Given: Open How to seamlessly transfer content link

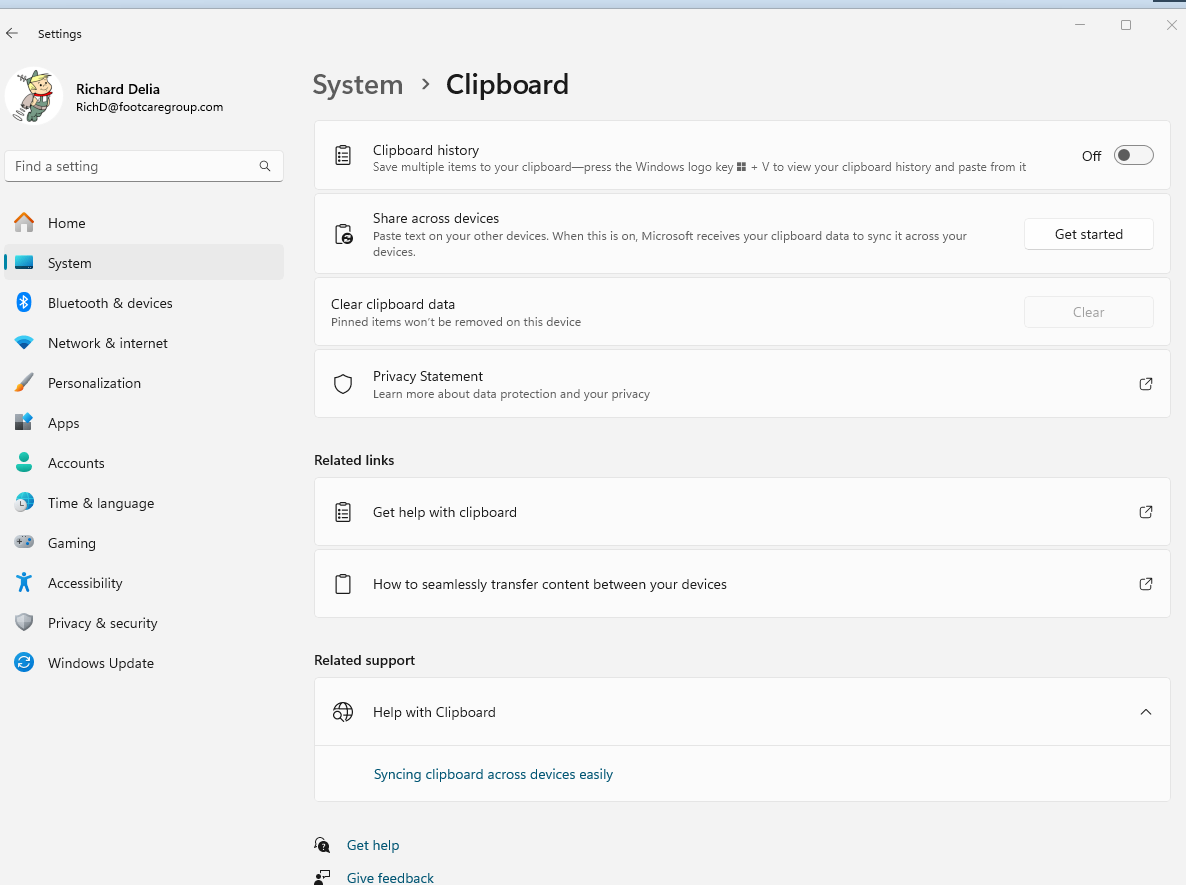Looking at the screenshot, I should point(742,584).
